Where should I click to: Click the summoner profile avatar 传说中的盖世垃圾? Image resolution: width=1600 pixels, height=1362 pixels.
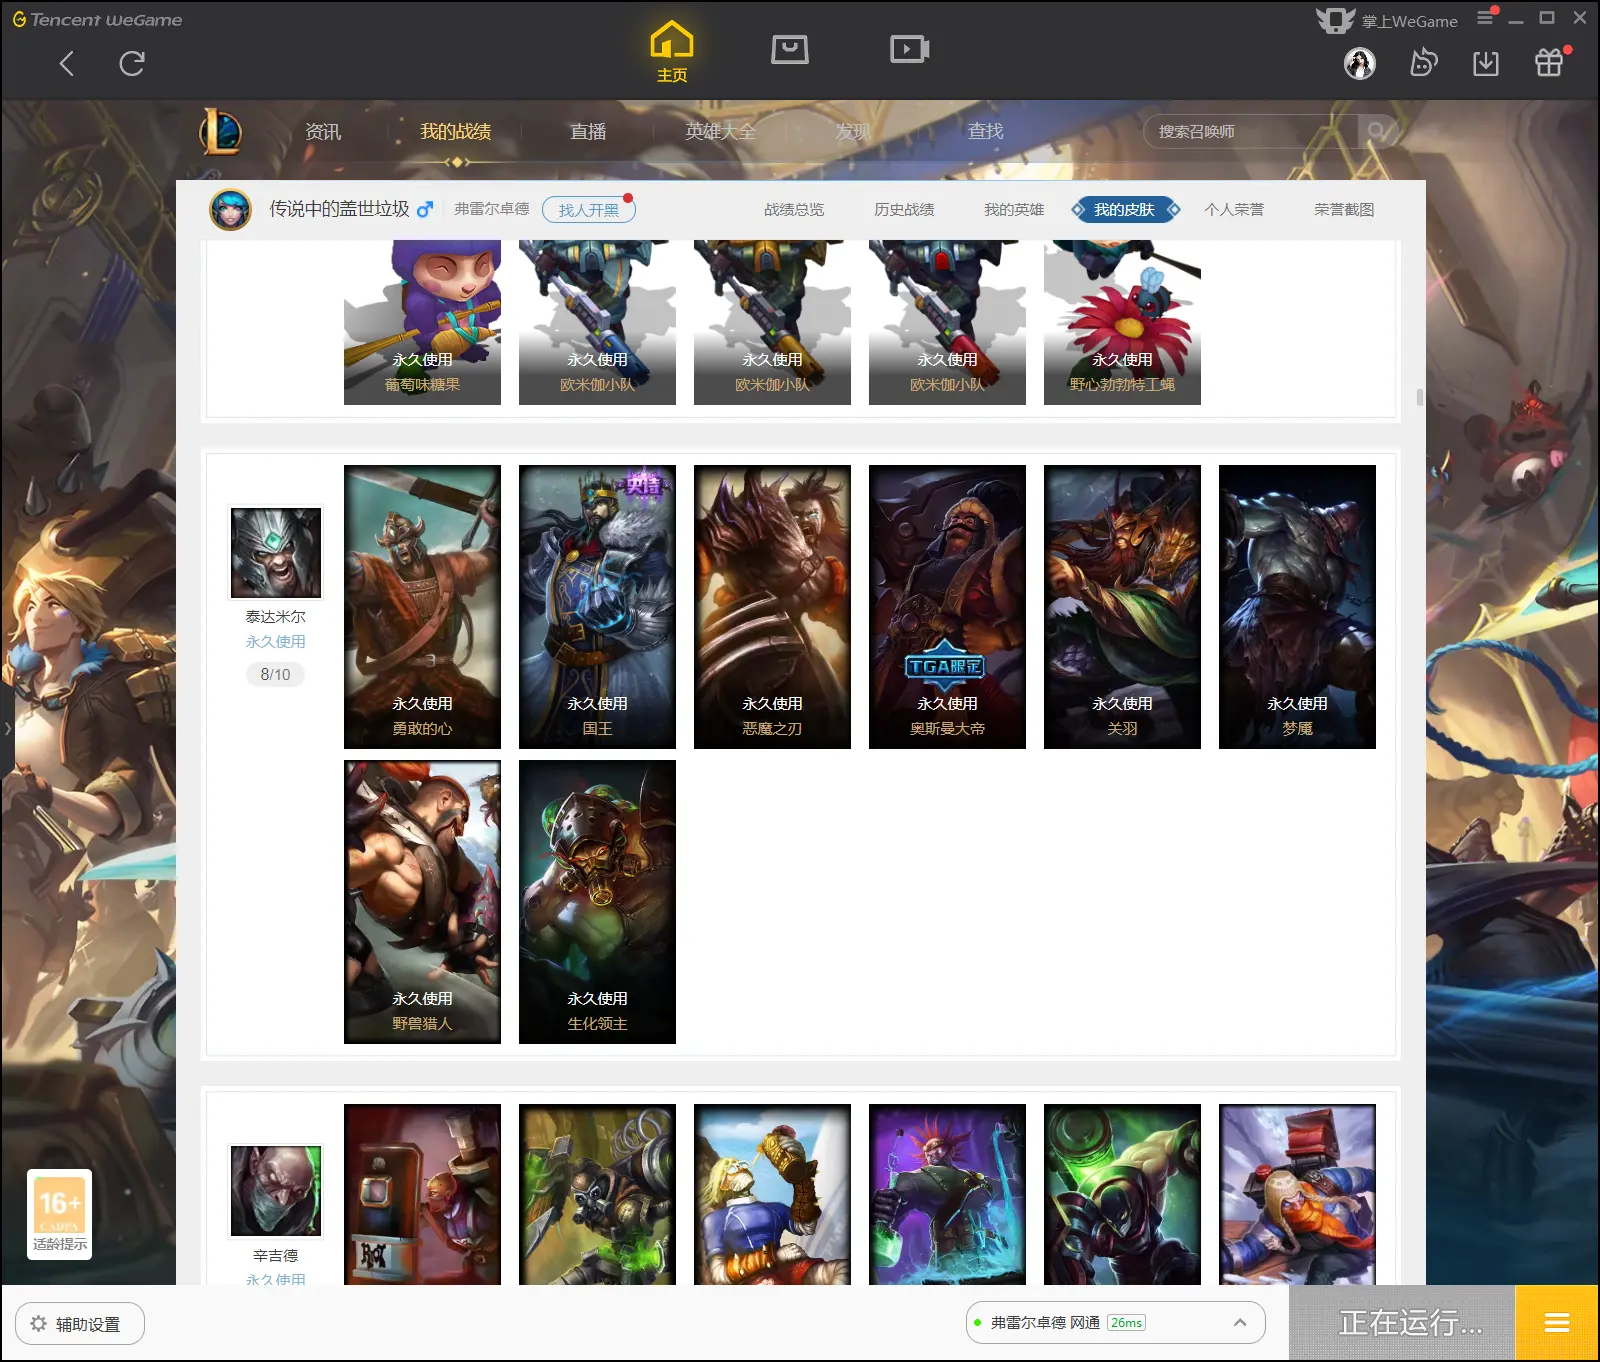pyautogui.click(x=230, y=209)
